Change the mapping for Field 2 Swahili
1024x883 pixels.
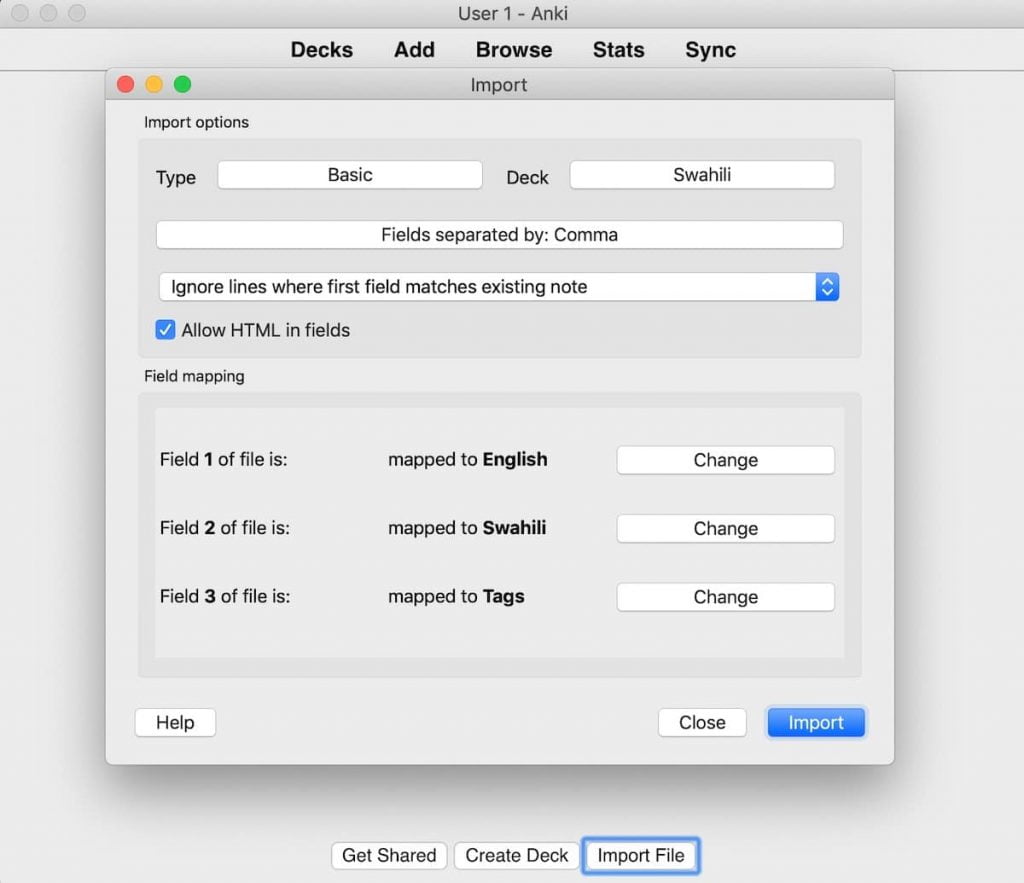[725, 528]
